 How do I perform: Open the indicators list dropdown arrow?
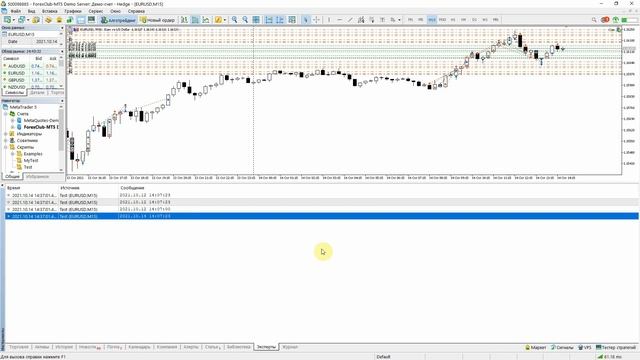pos(224,20)
